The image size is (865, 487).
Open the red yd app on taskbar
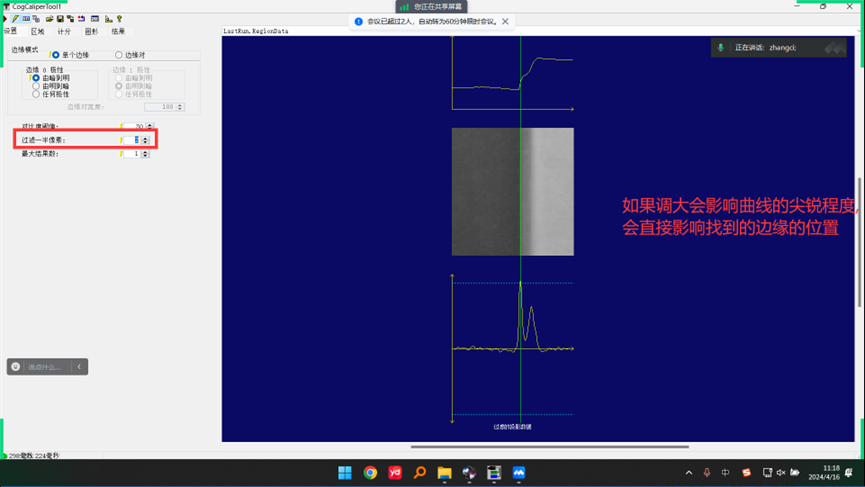coord(395,473)
